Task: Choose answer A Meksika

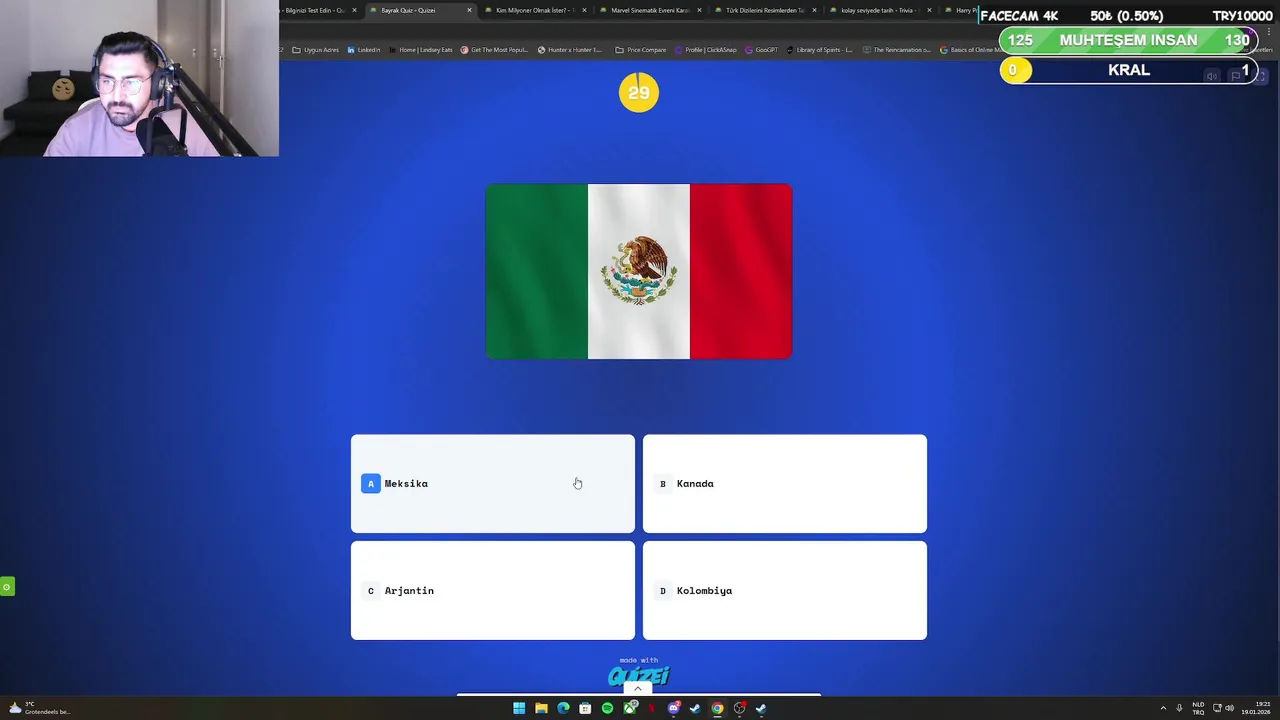Action: pos(492,483)
